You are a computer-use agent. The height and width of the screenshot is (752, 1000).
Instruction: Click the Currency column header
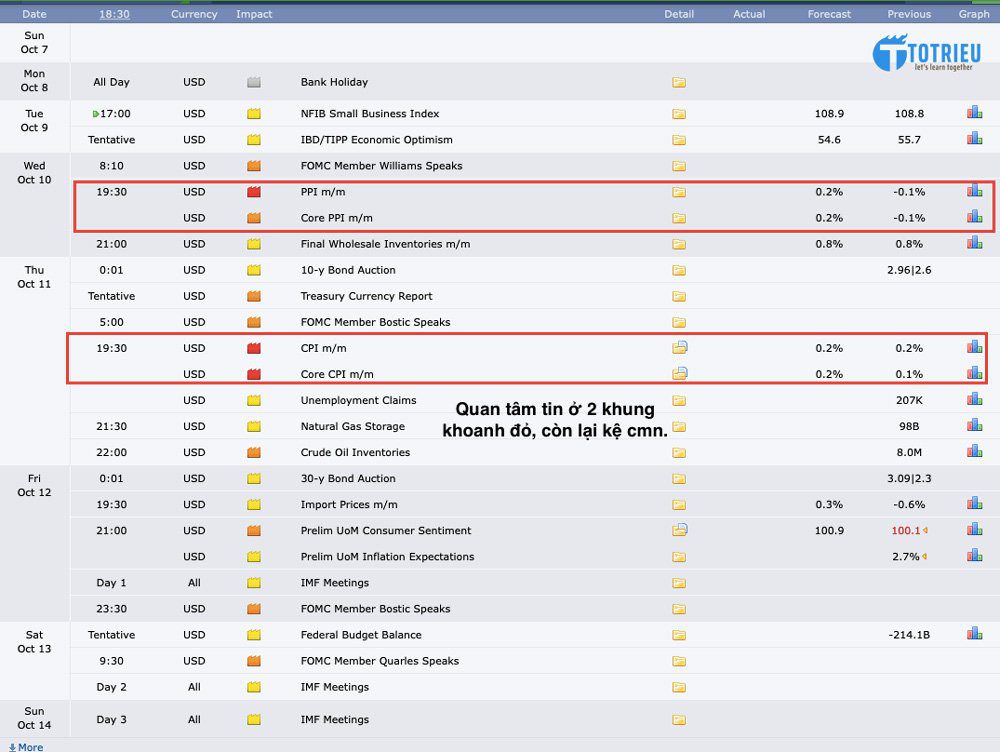(194, 14)
